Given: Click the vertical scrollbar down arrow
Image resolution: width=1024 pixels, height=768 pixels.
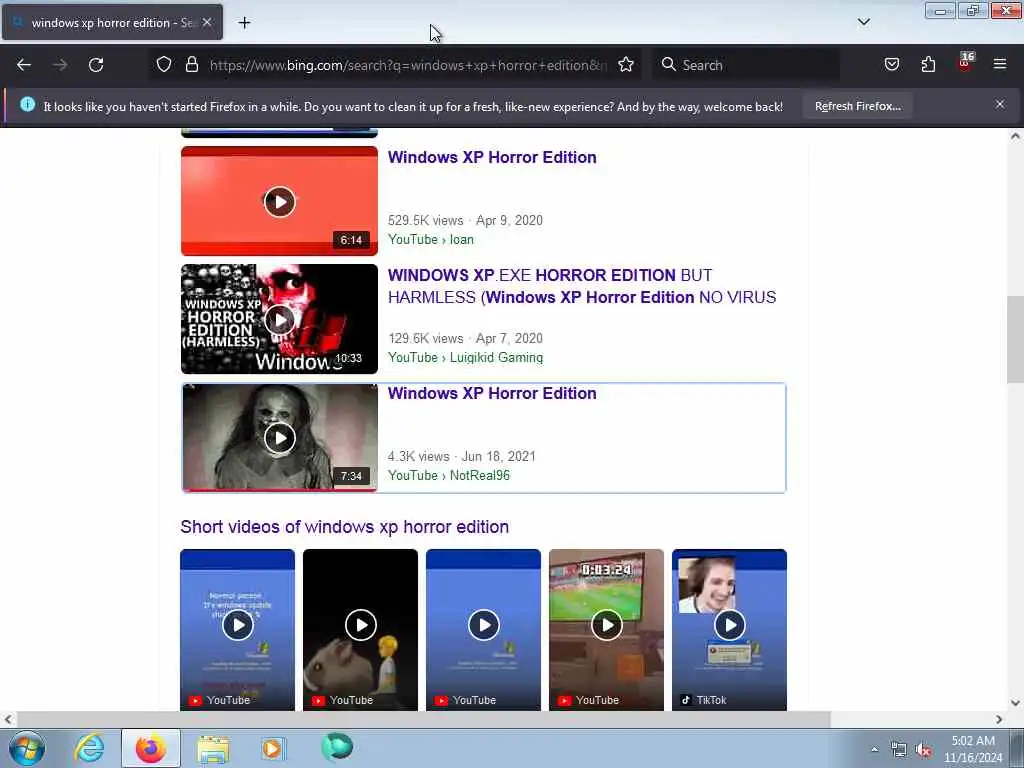Looking at the screenshot, I should 1015,703.
